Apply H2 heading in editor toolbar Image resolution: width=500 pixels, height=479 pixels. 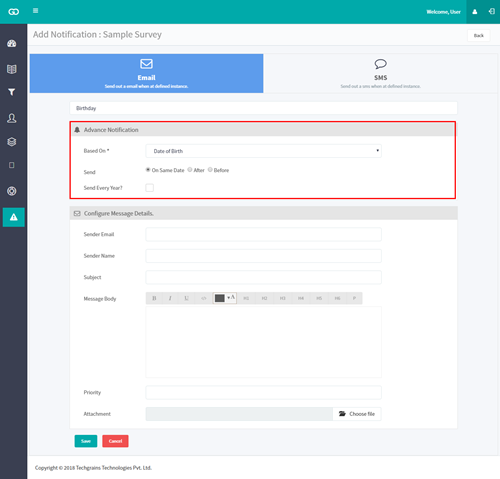pos(264,298)
